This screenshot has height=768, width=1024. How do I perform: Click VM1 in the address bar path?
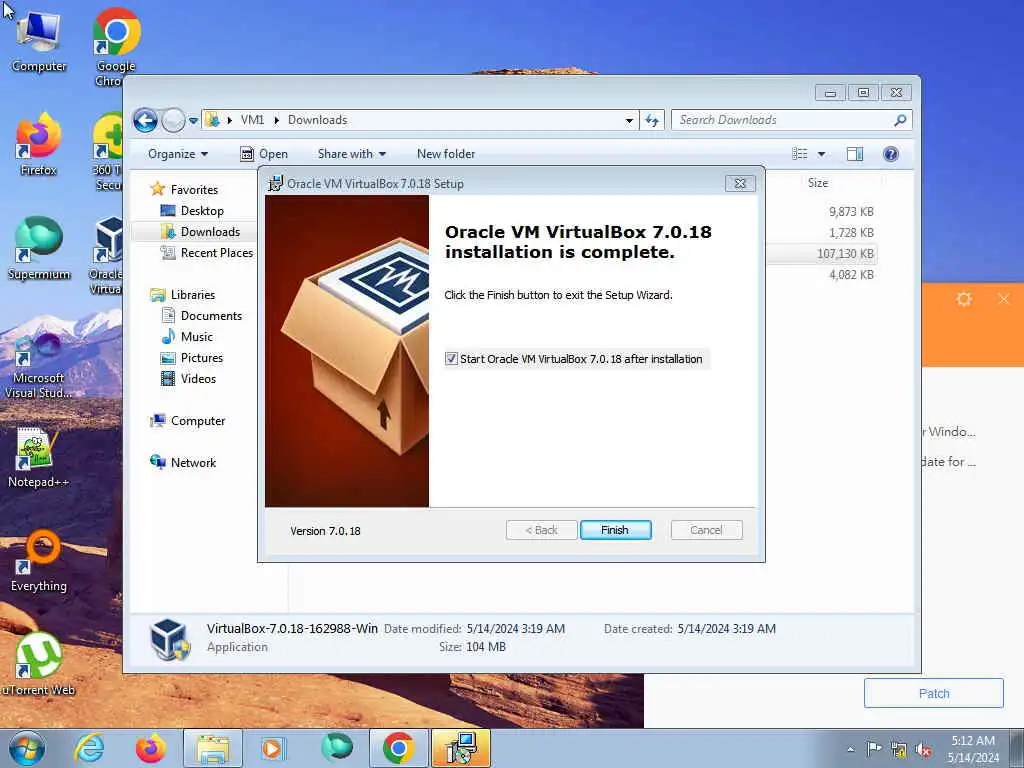pos(252,120)
